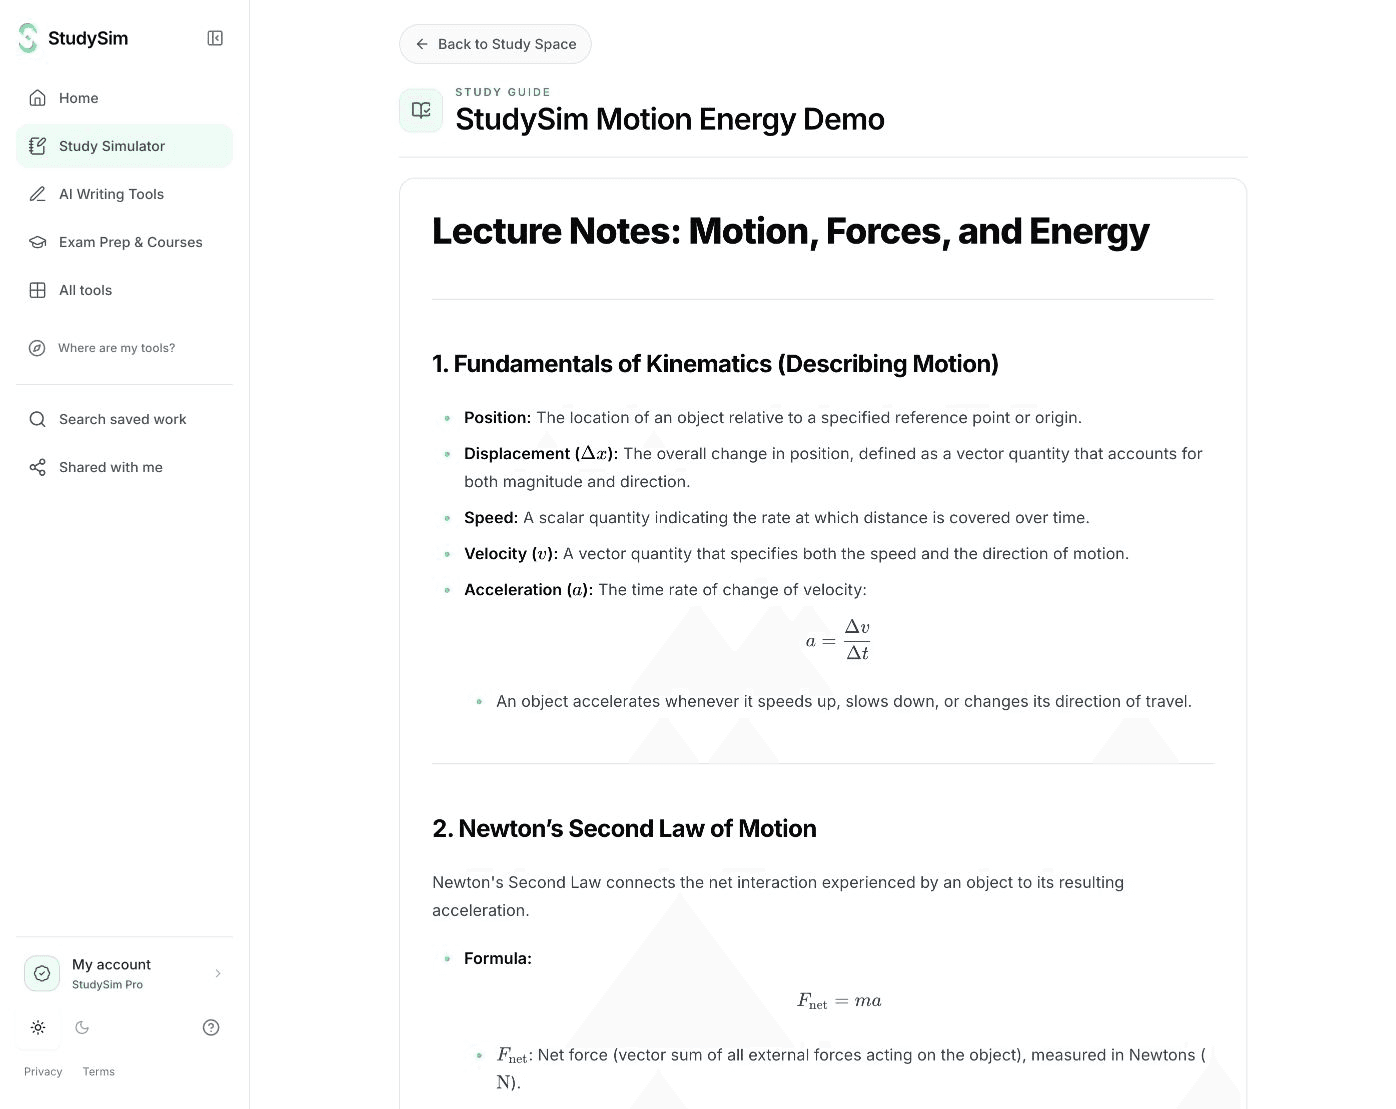Click the StudySim Pro plan text
This screenshot has height=1109, width=1396.
pyautogui.click(x=107, y=985)
